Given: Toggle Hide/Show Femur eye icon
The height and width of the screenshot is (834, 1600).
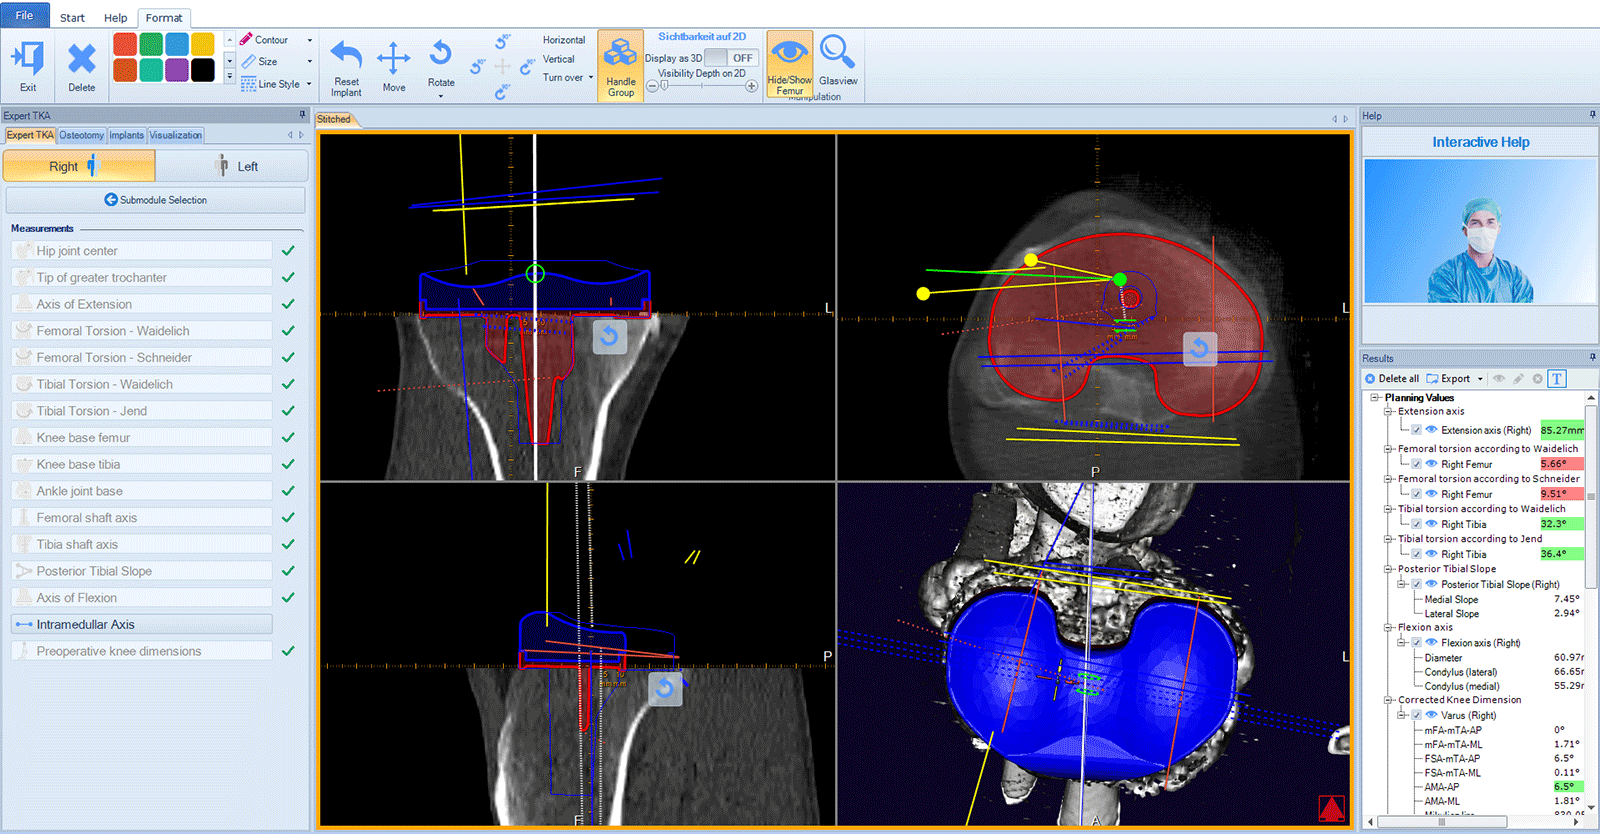Looking at the screenshot, I should pos(790,51).
